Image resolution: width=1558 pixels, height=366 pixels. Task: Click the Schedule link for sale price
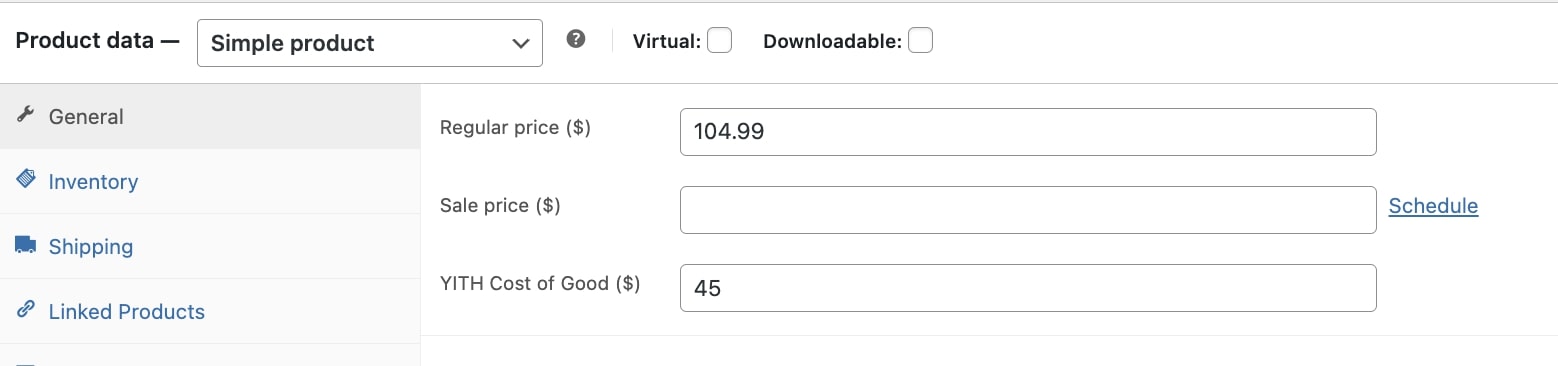(x=1433, y=205)
